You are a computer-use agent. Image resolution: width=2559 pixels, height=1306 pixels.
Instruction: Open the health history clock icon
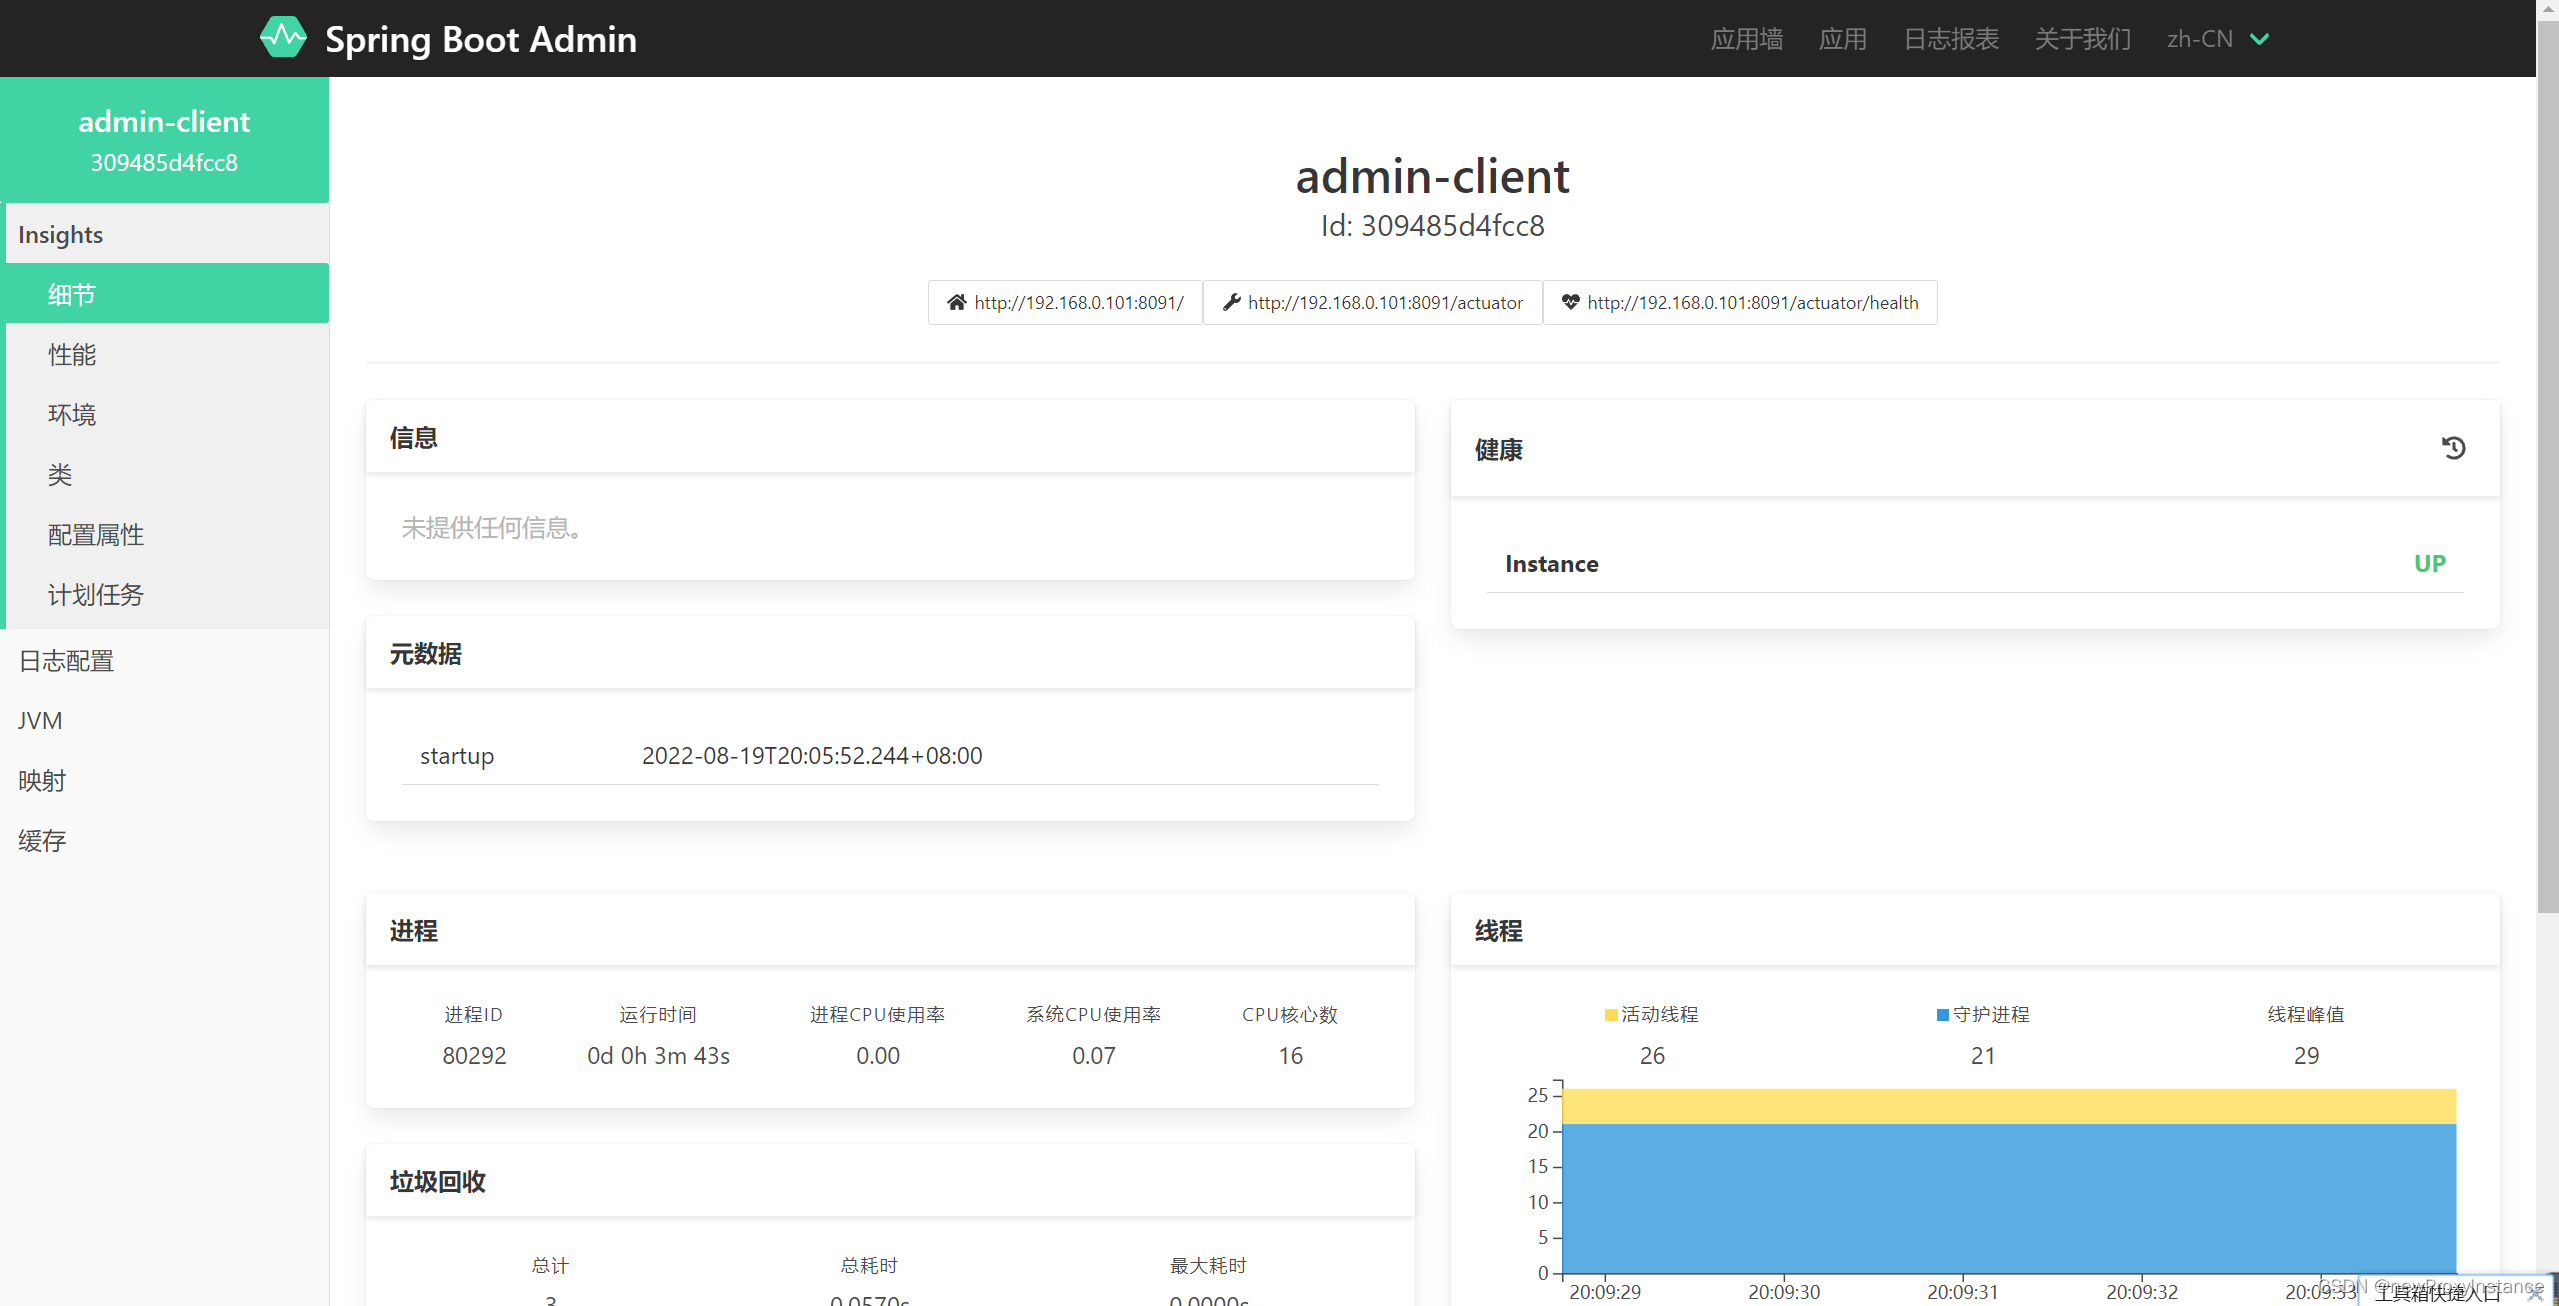(2453, 448)
